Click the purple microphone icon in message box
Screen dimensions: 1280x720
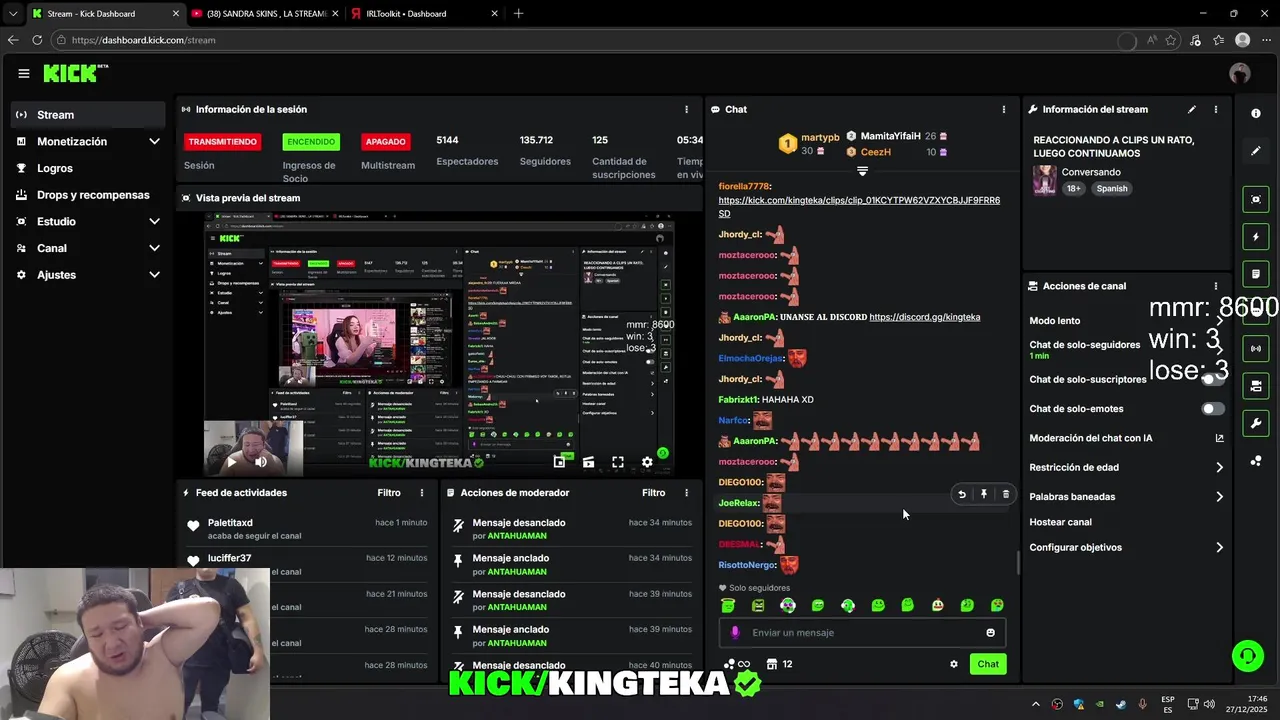pos(735,633)
